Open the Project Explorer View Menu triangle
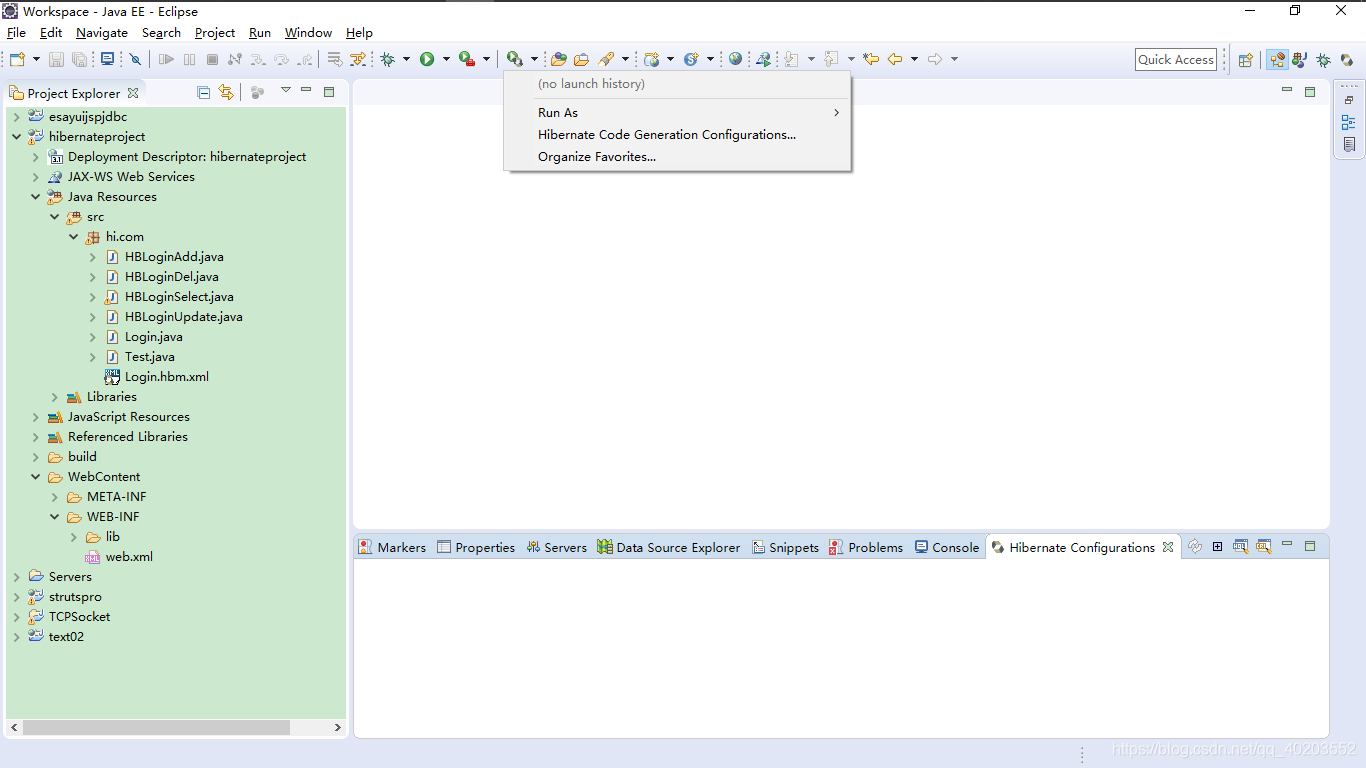The image size is (1366, 768). tap(285, 90)
